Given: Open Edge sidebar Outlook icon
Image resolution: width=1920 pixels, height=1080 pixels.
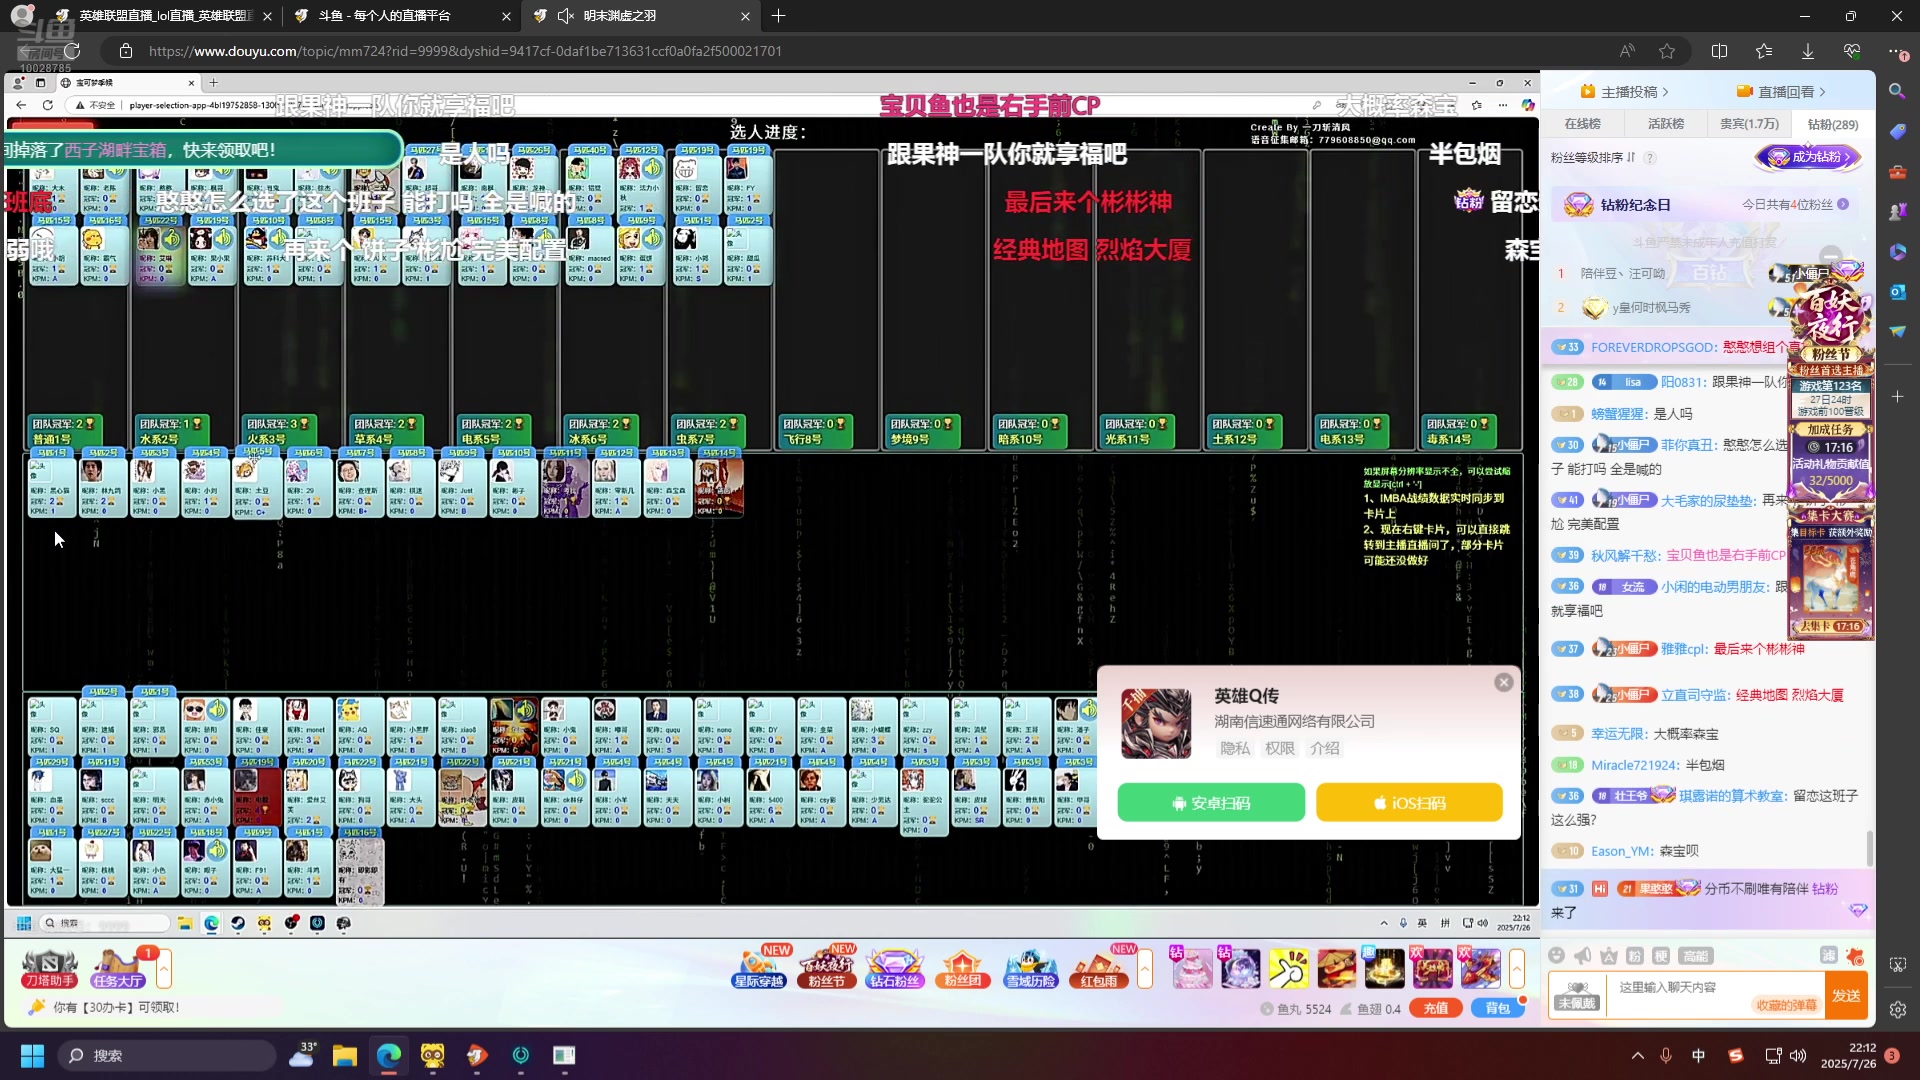Looking at the screenshot, I should point(1897,291).
